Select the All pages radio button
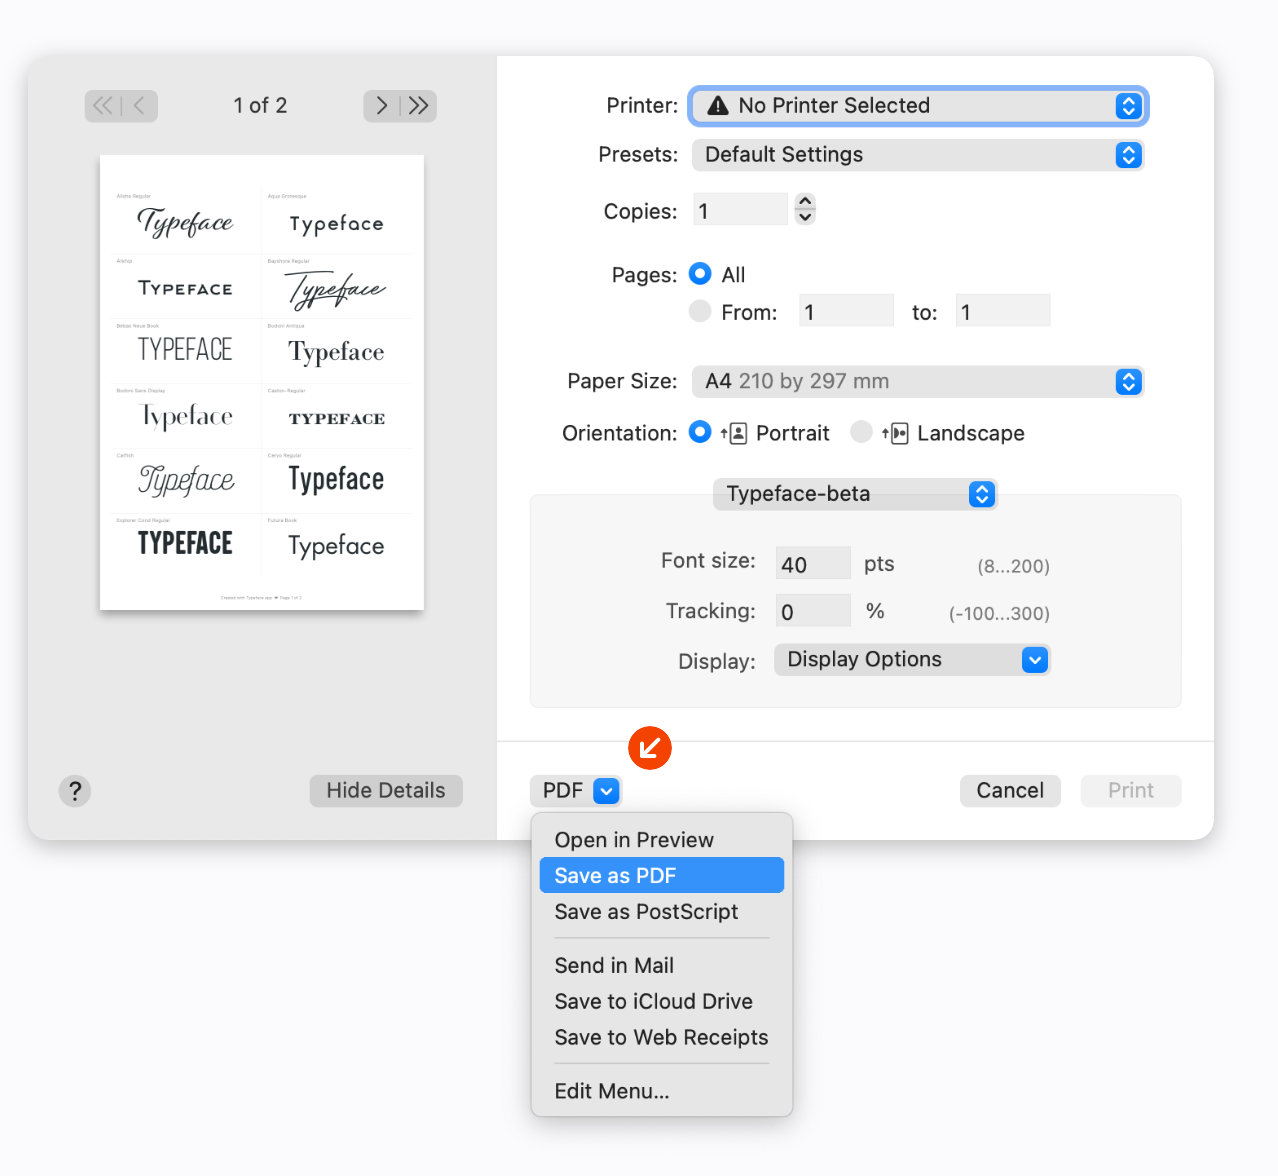This screenshot has width=1278, height=1176. click(700, 274)
